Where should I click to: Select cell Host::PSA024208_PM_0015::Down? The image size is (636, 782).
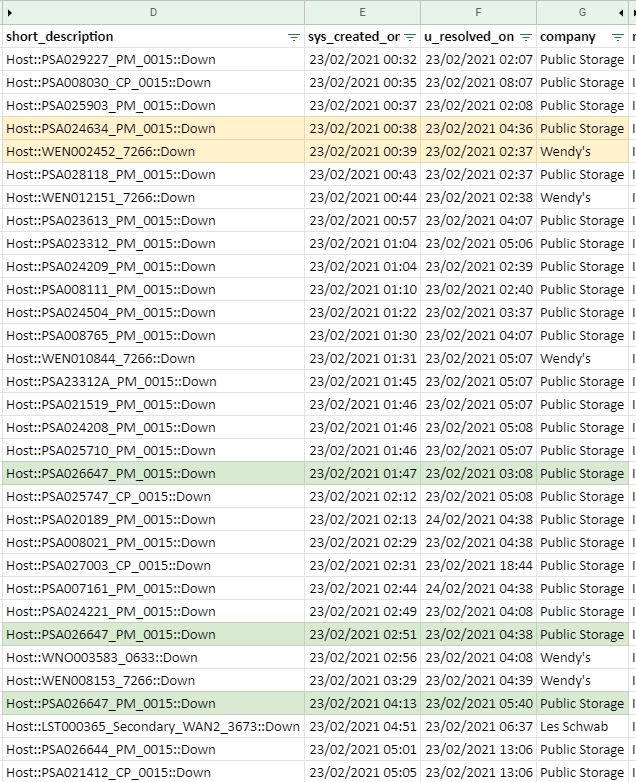tap(154, 427)
